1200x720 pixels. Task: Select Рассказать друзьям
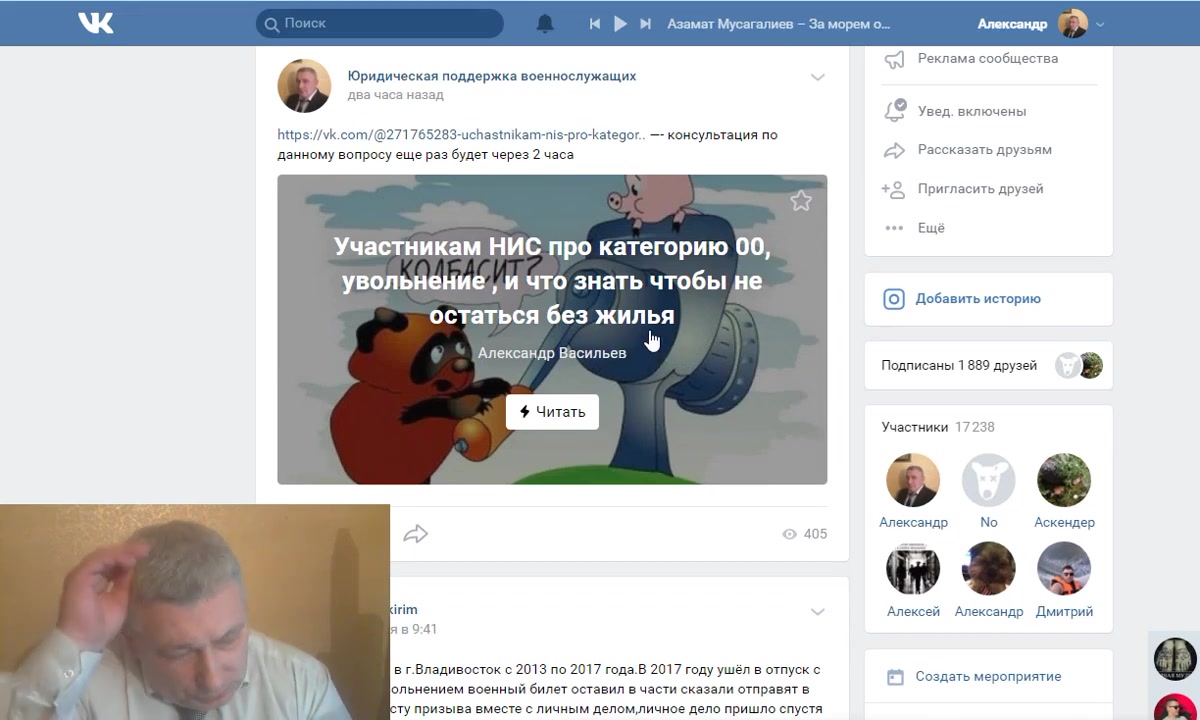pos(987,150)
